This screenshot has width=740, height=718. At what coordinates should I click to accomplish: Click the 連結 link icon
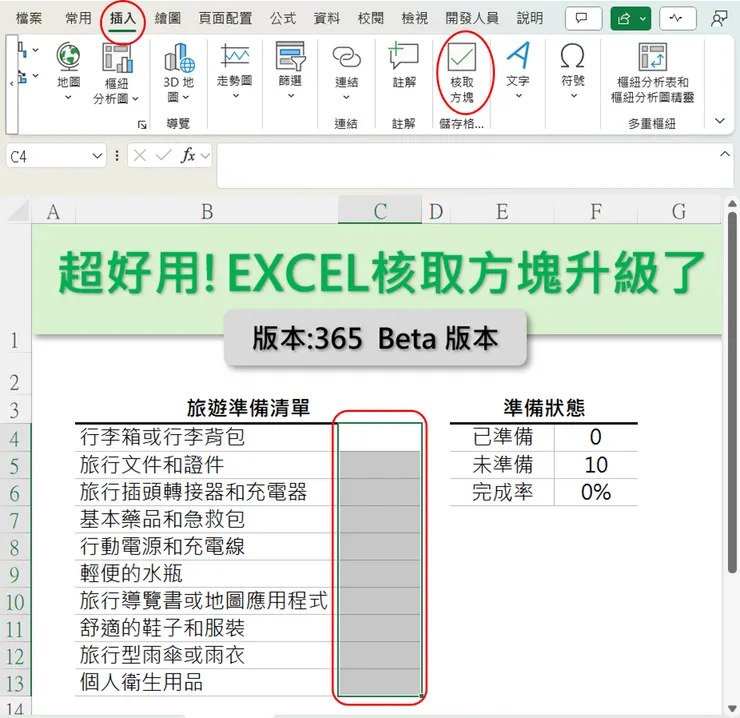pos(346,58)
